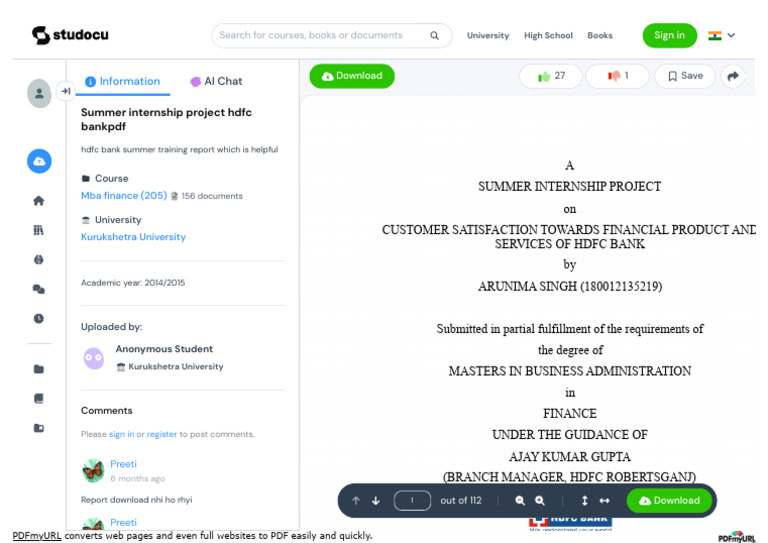Click the thumbs down button with 1
Screen dimensions: 768x543
[618, 76]
